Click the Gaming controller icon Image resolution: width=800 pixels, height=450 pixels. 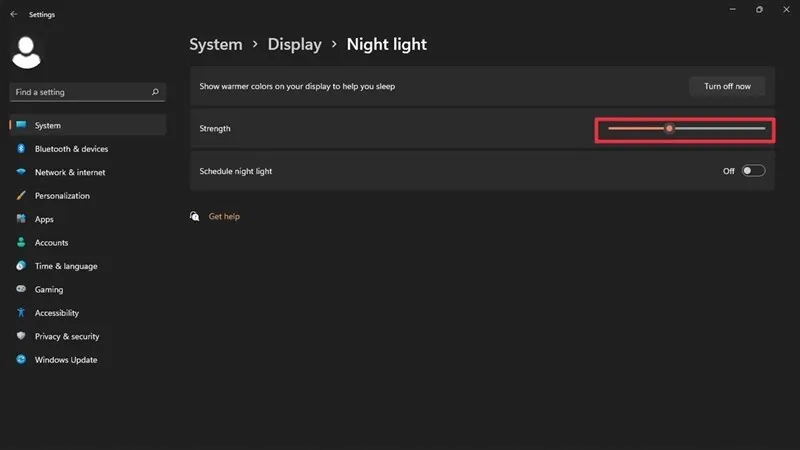tap(21, 289)
